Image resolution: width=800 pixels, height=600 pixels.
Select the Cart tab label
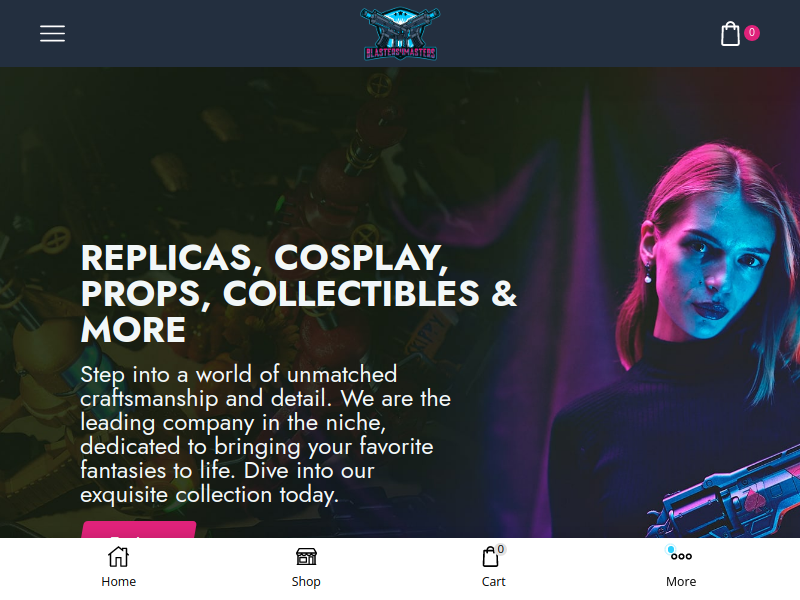click(x=493, y=582)
